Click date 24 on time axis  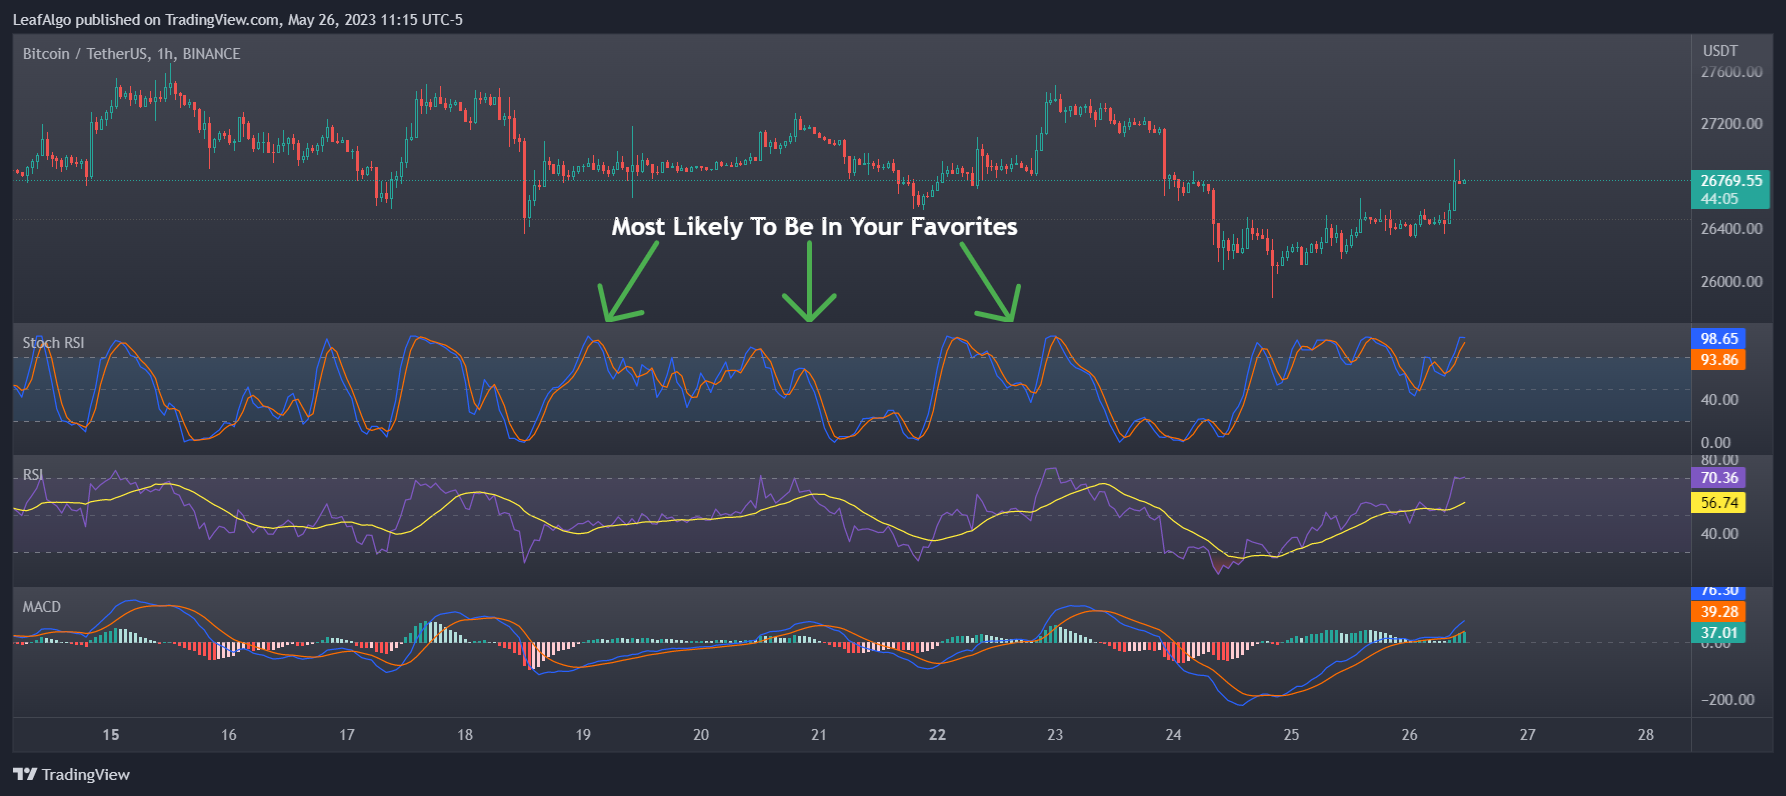[x=1173, y=735]
